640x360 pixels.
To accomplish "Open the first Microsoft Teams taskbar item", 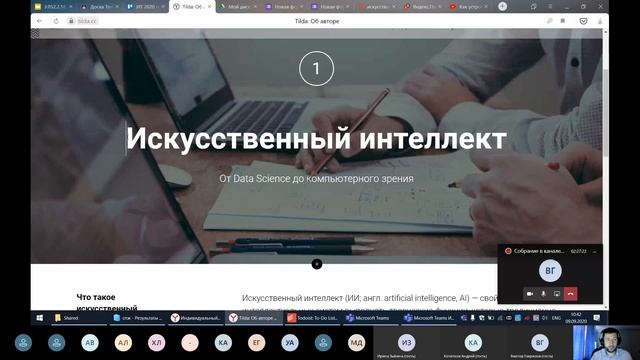I will [x=371, y=318].
